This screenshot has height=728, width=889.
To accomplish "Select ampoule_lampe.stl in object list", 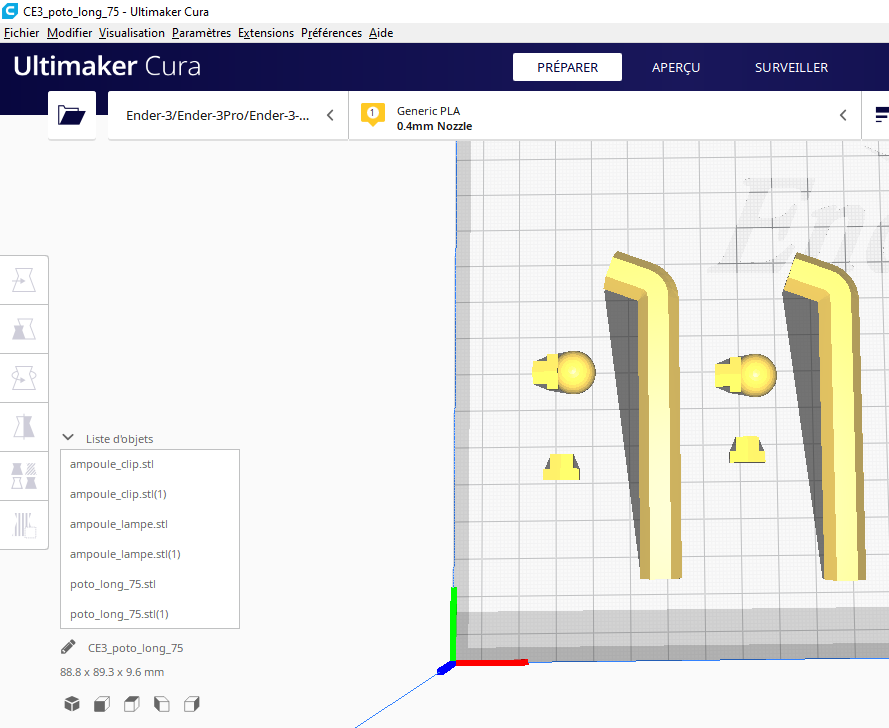I will 150,524.
